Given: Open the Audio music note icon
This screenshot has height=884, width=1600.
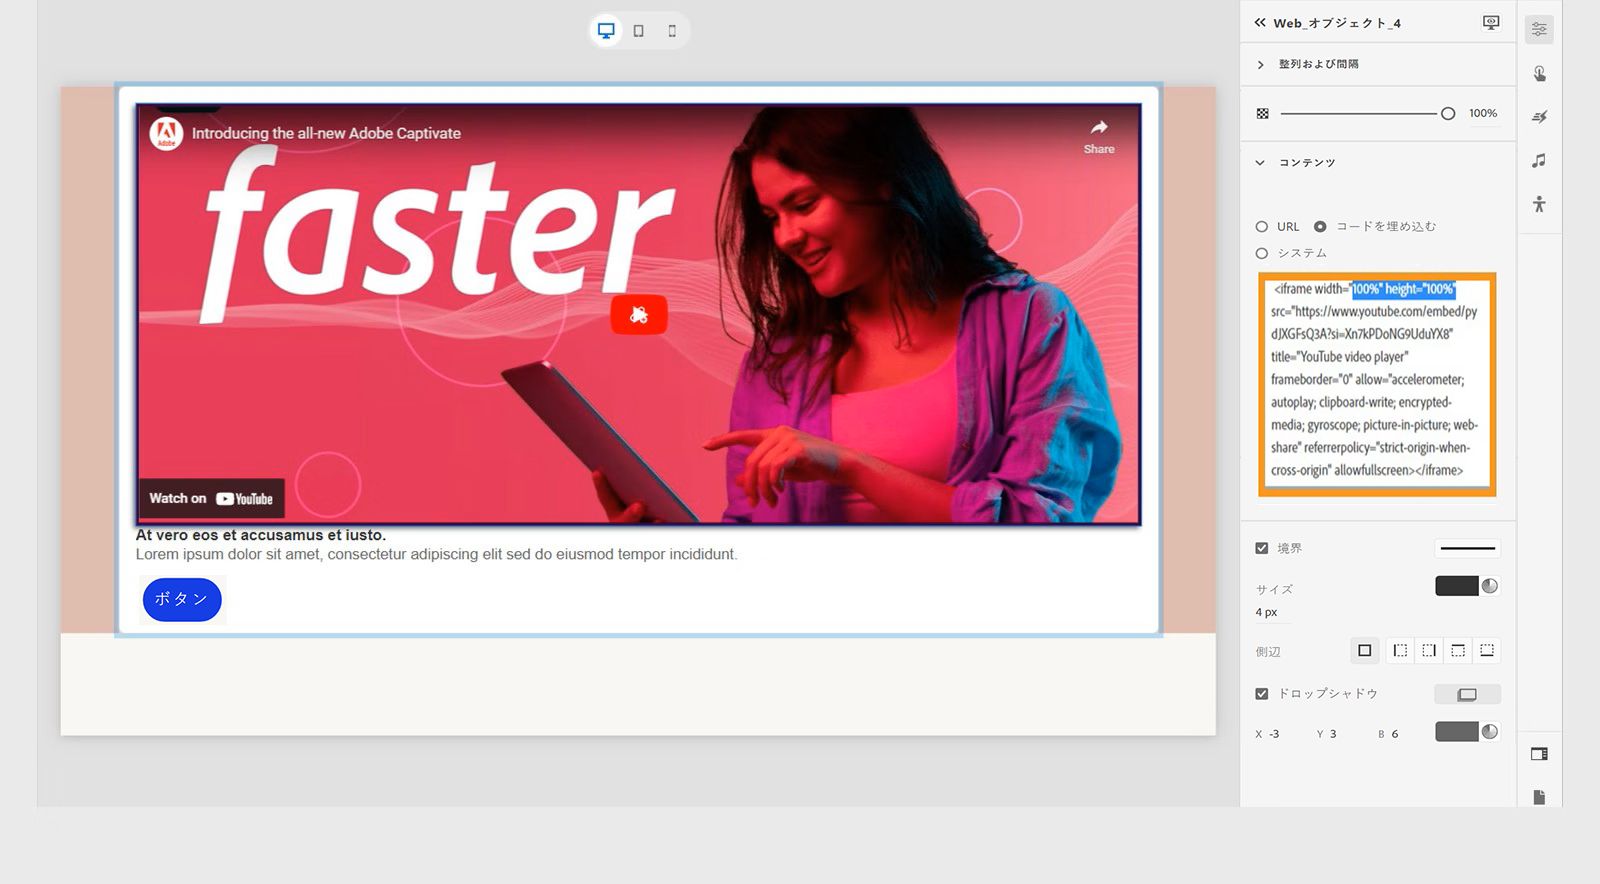Looking at the screenshot, I should [1539, 160].
